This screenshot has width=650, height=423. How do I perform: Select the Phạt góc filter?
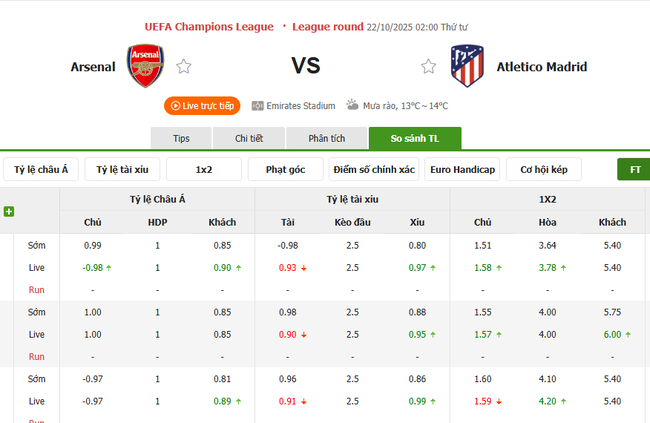[x=286, y=170]
